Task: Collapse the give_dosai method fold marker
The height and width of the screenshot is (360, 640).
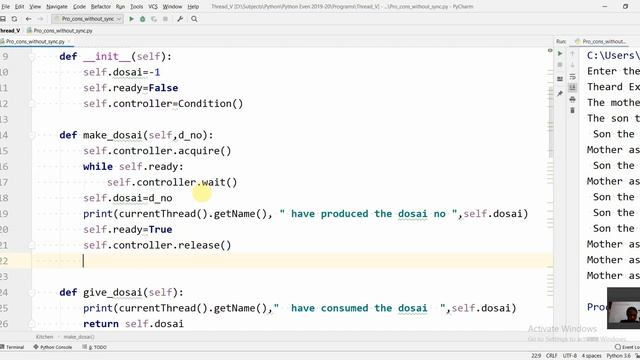Action: click(31, 292)
